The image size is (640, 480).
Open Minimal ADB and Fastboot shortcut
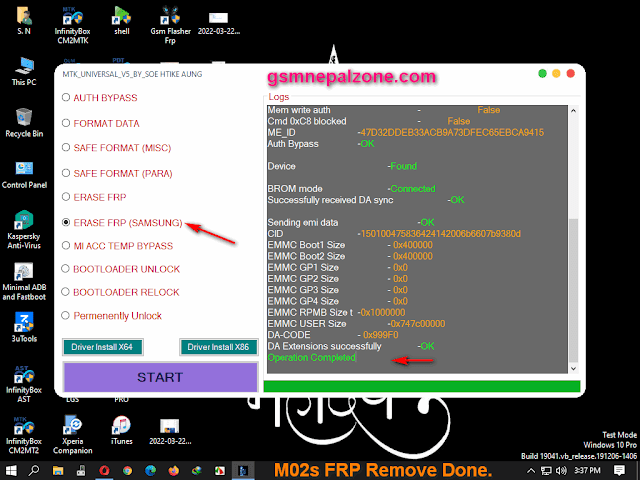pyautogui.click(x=24, y=282)
